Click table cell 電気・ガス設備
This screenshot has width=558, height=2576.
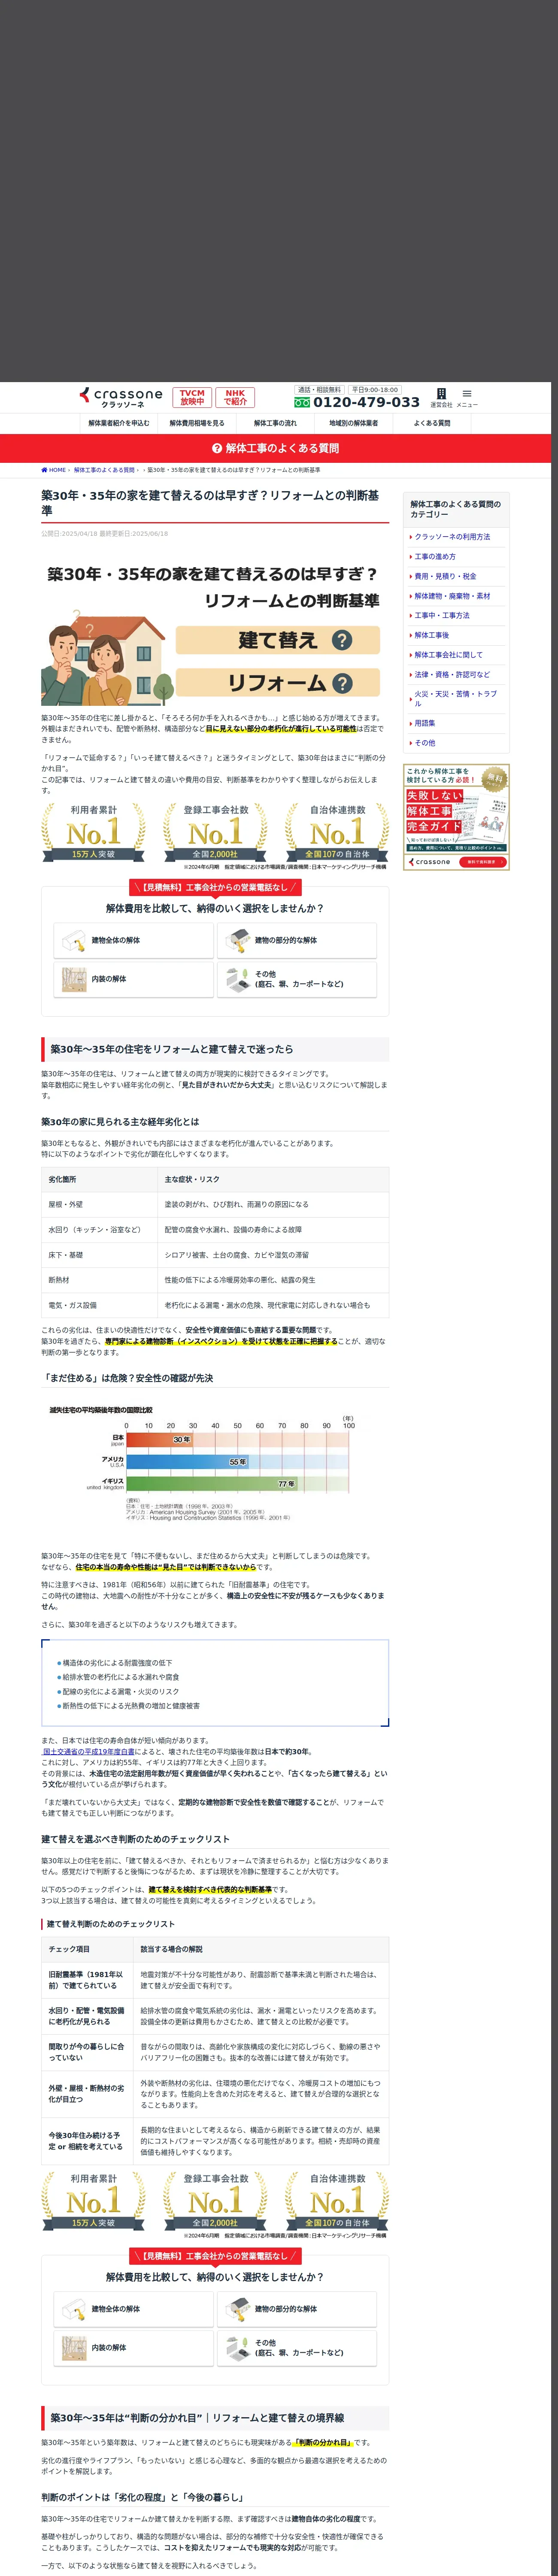[x=99, y=1305]
